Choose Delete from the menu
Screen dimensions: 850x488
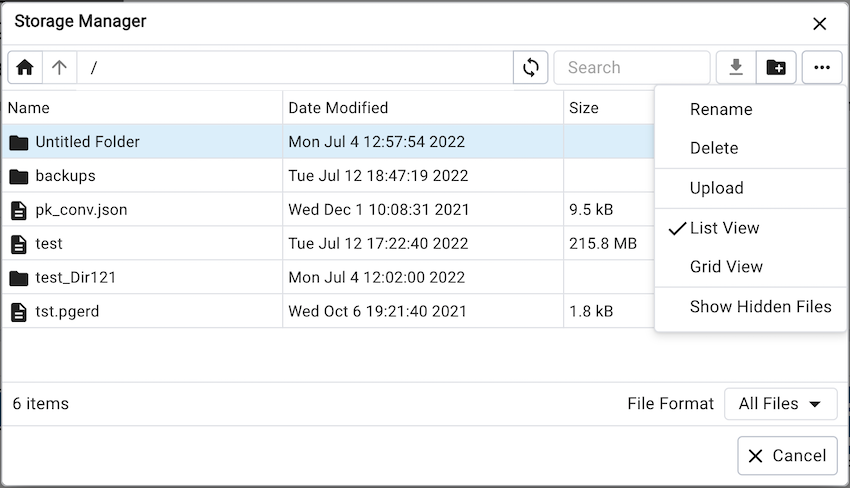[714, 148]
